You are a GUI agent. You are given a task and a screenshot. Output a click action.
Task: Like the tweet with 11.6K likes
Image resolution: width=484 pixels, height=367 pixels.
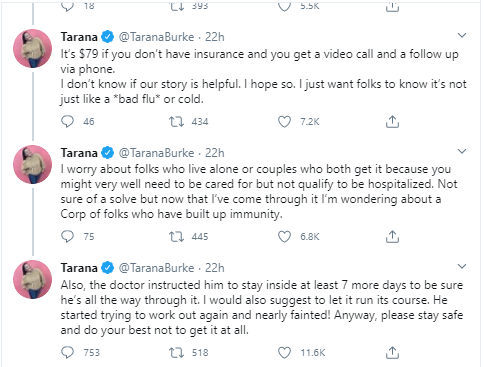(284, 352)
